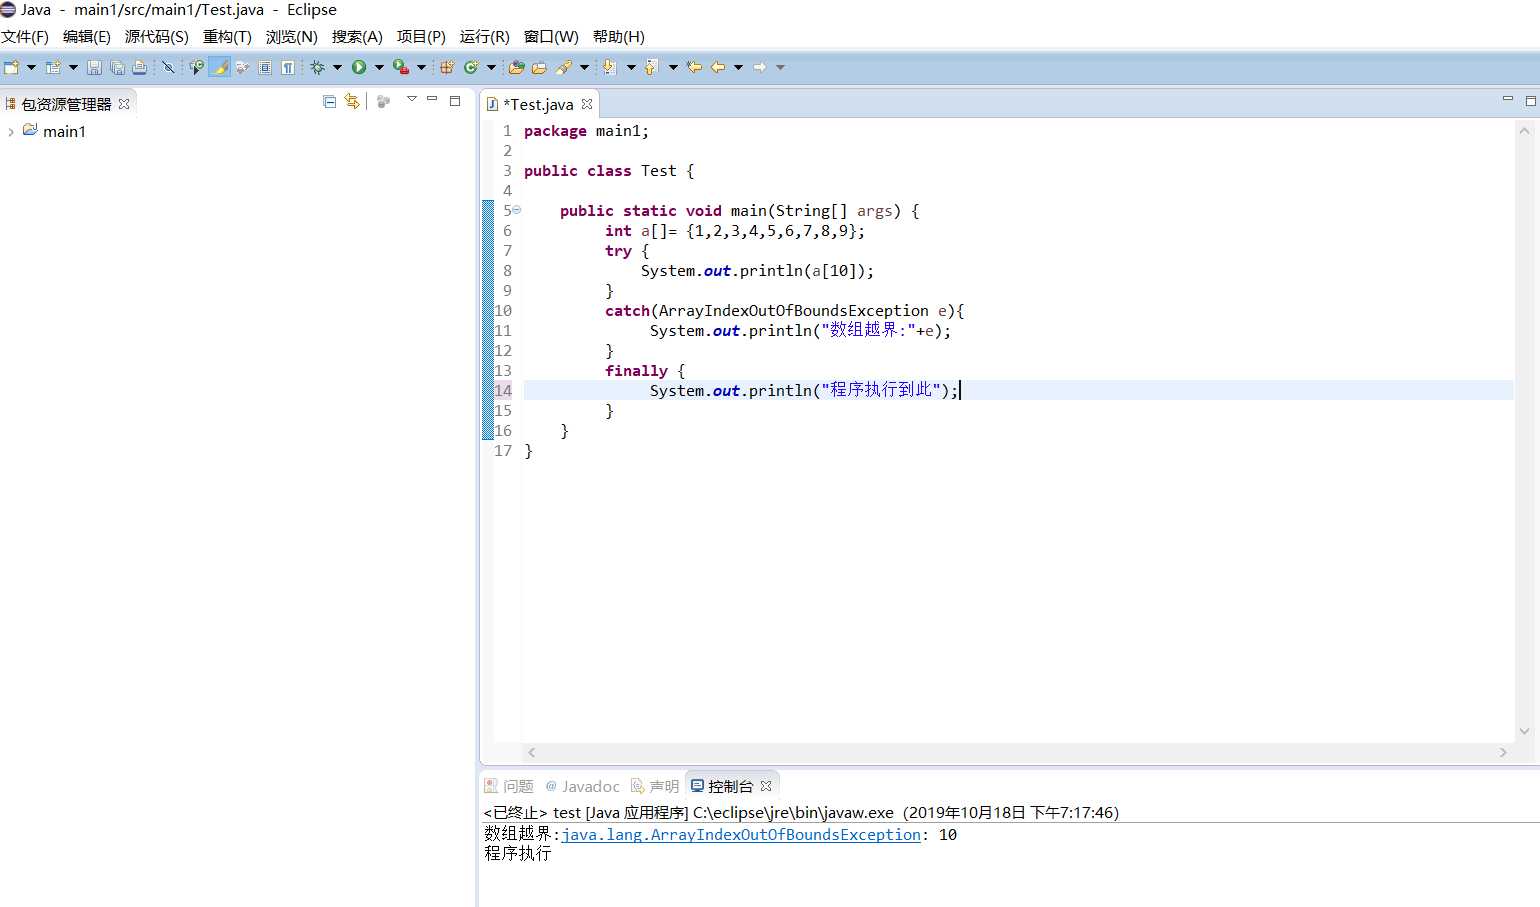Close the 控制台 console view
This screenshot has width=1540, height=907.
click(766, 786)
